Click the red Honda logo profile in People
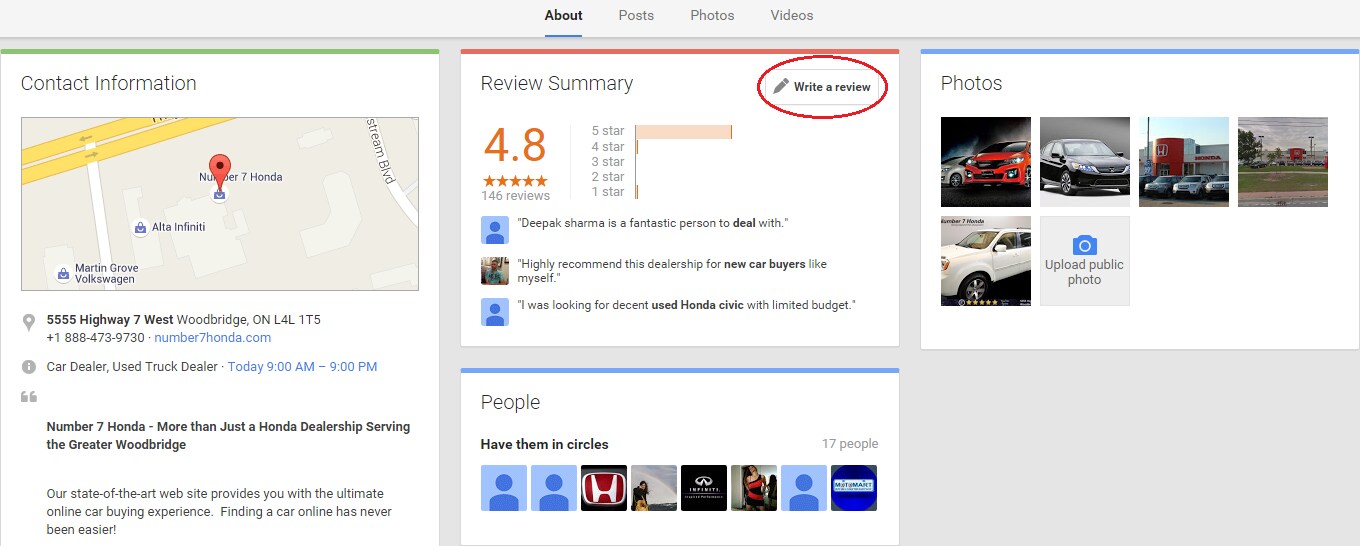This screenshot has height=546, width=1360. 604,488
